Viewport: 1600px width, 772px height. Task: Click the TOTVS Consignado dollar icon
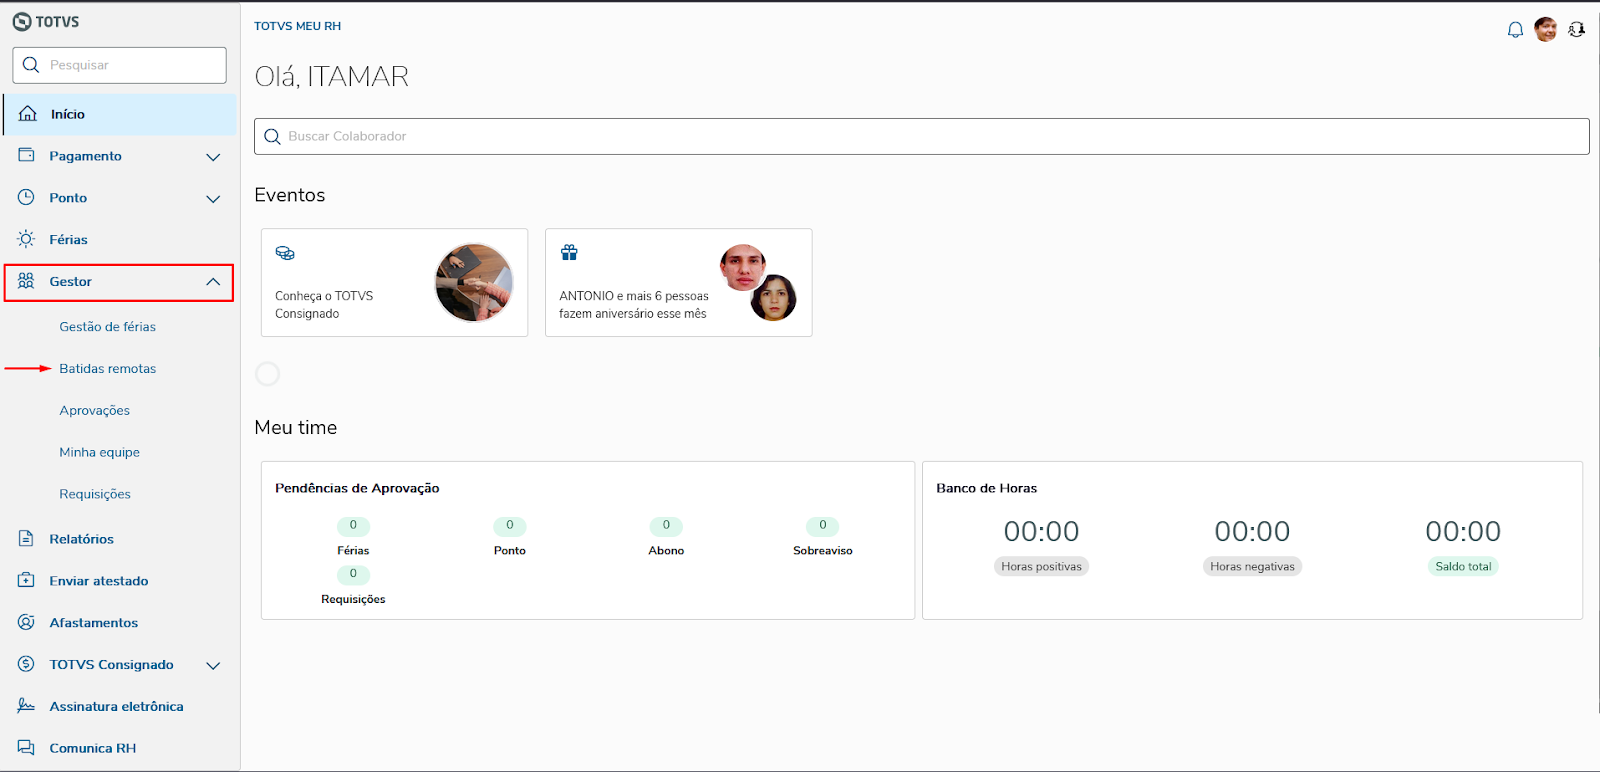tap(26, 664)
